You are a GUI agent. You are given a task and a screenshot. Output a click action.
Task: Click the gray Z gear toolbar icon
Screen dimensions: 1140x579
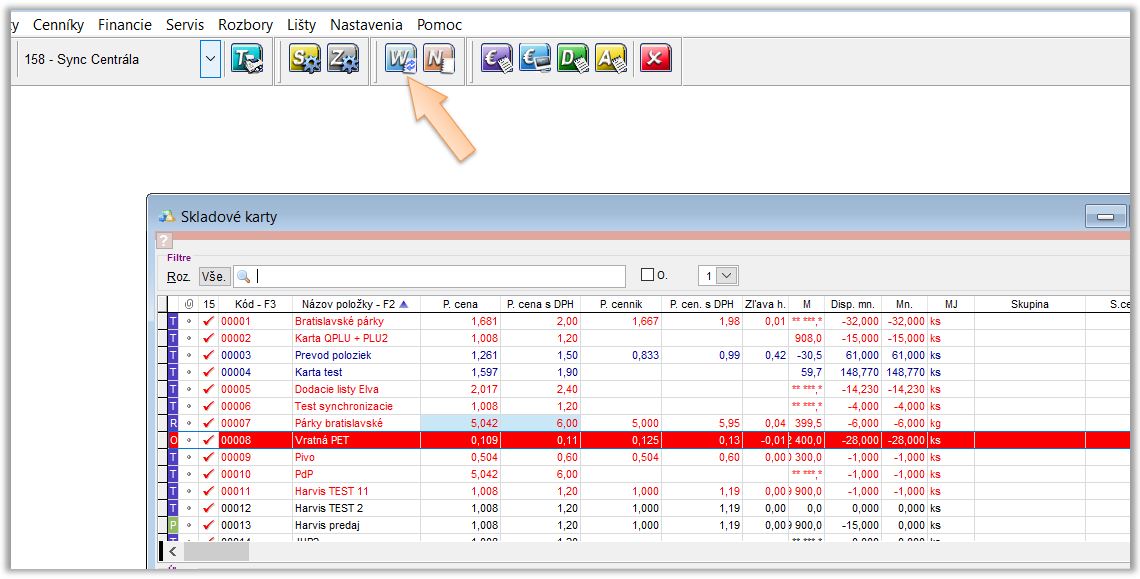[343, 59]
